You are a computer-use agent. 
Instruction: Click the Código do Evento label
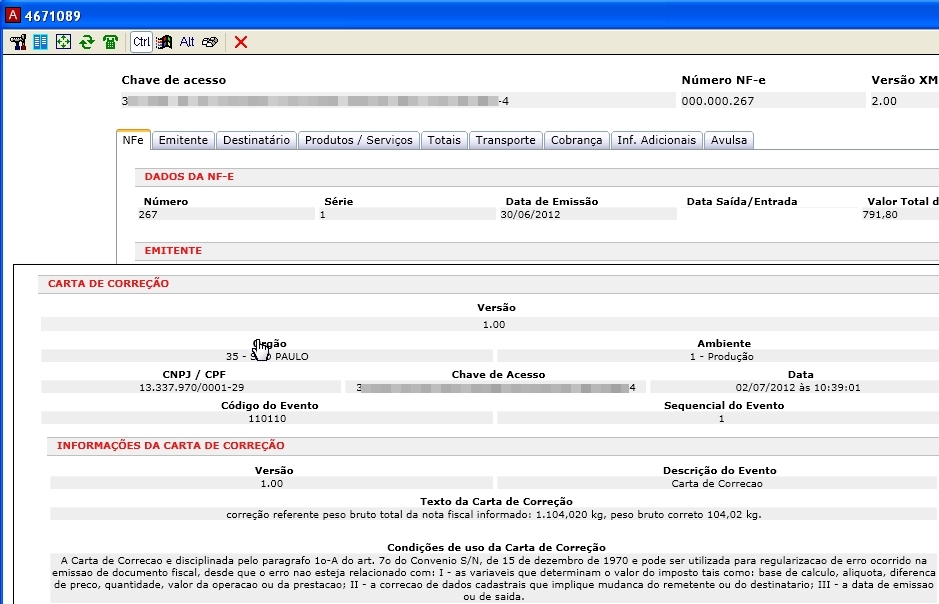pos(269,405)
